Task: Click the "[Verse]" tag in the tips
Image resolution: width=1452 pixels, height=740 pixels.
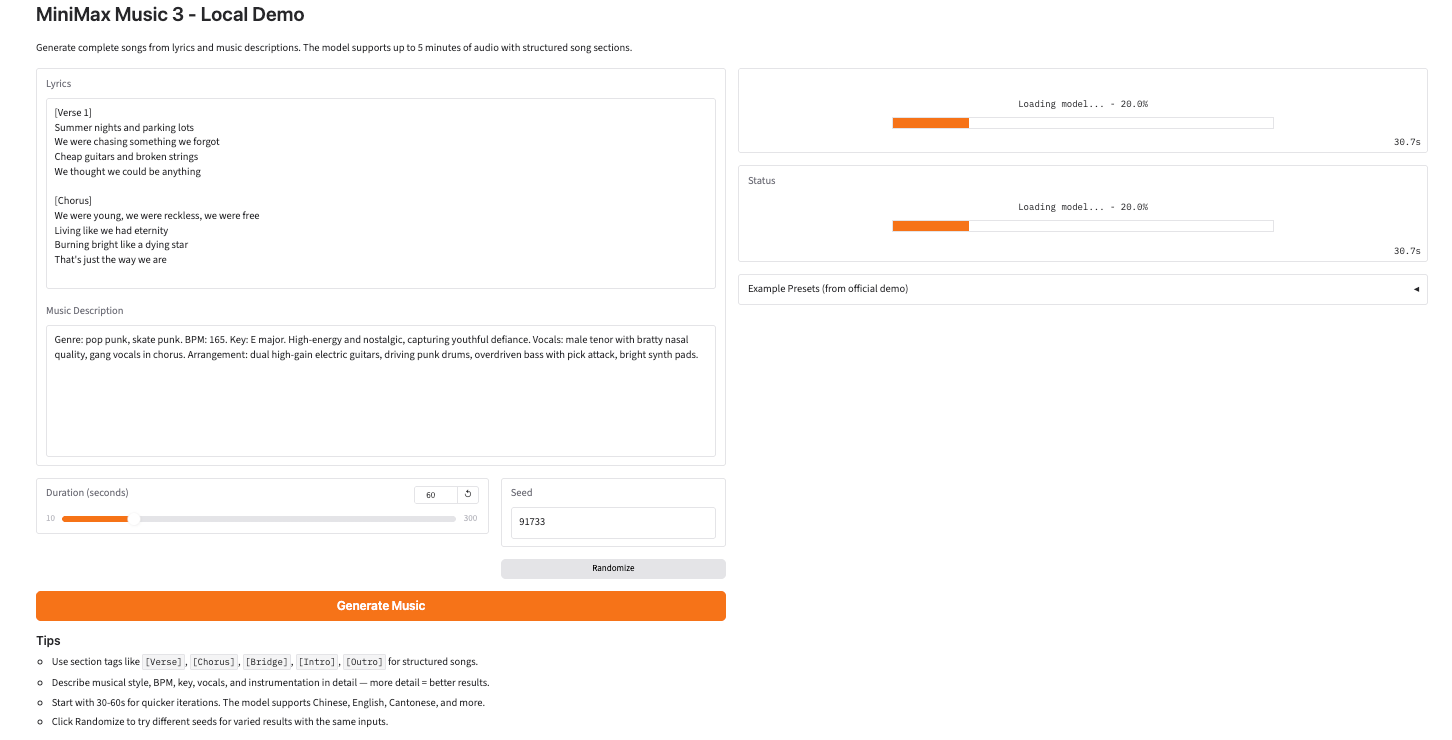Action: (x=163, y=662)
